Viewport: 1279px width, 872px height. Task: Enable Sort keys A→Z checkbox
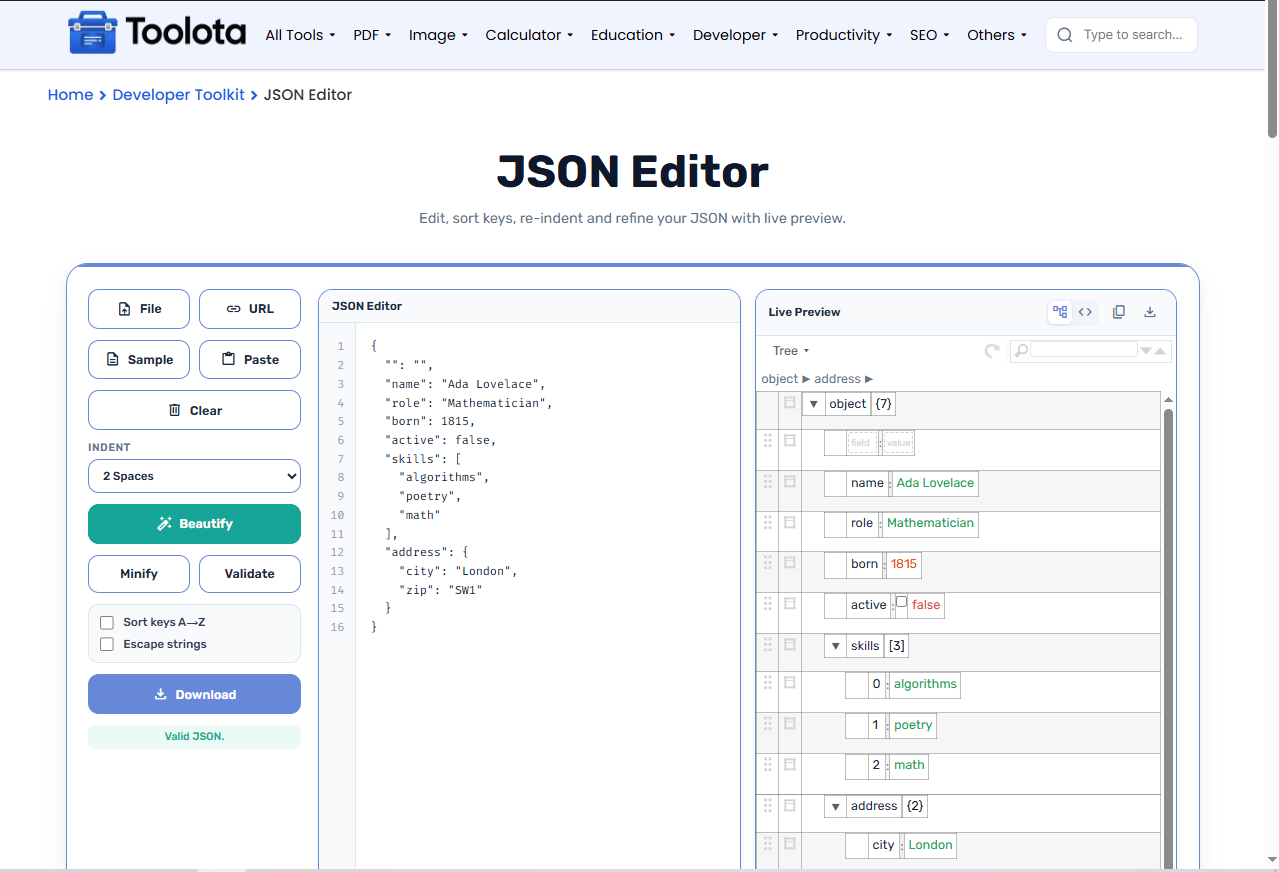click(x=107, y=622)
